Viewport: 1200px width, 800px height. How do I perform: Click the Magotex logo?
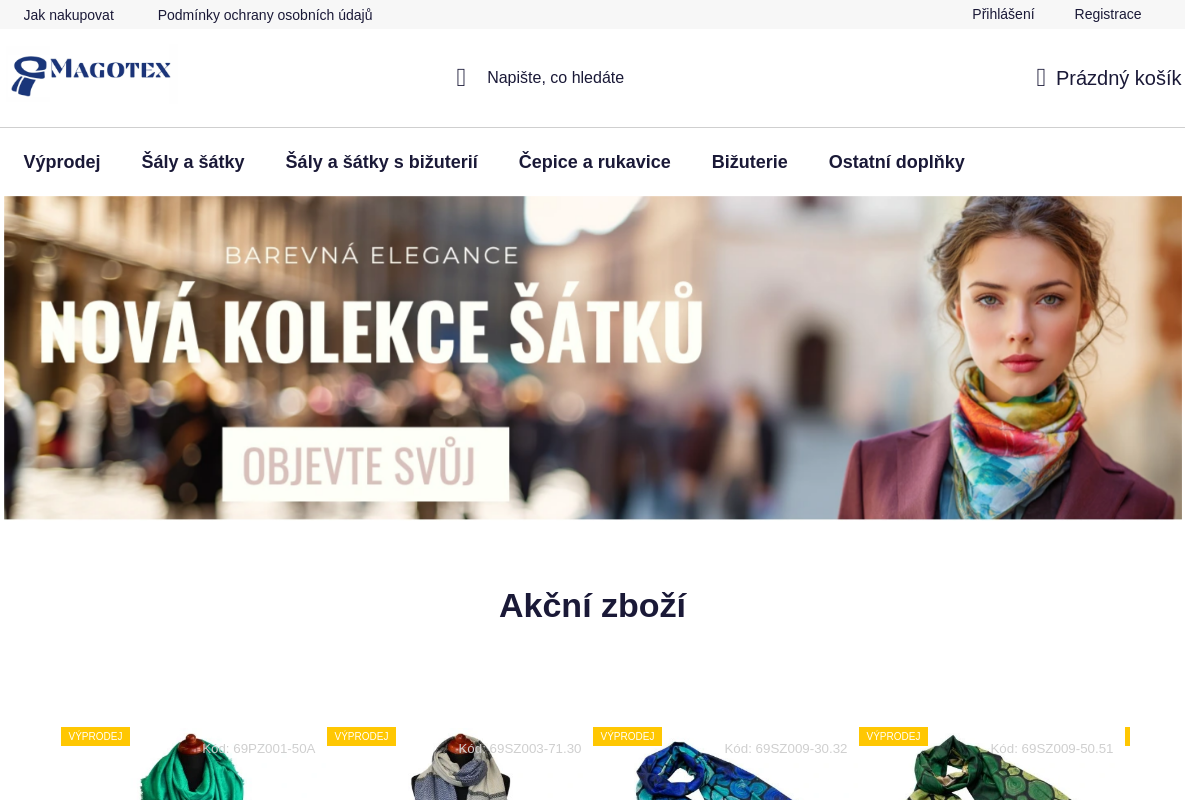coord(91,77)
